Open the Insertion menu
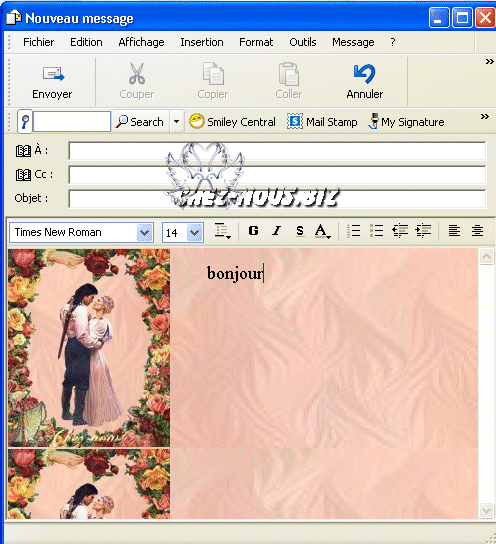Screen dimensions: 496x544 pos(202,42)
